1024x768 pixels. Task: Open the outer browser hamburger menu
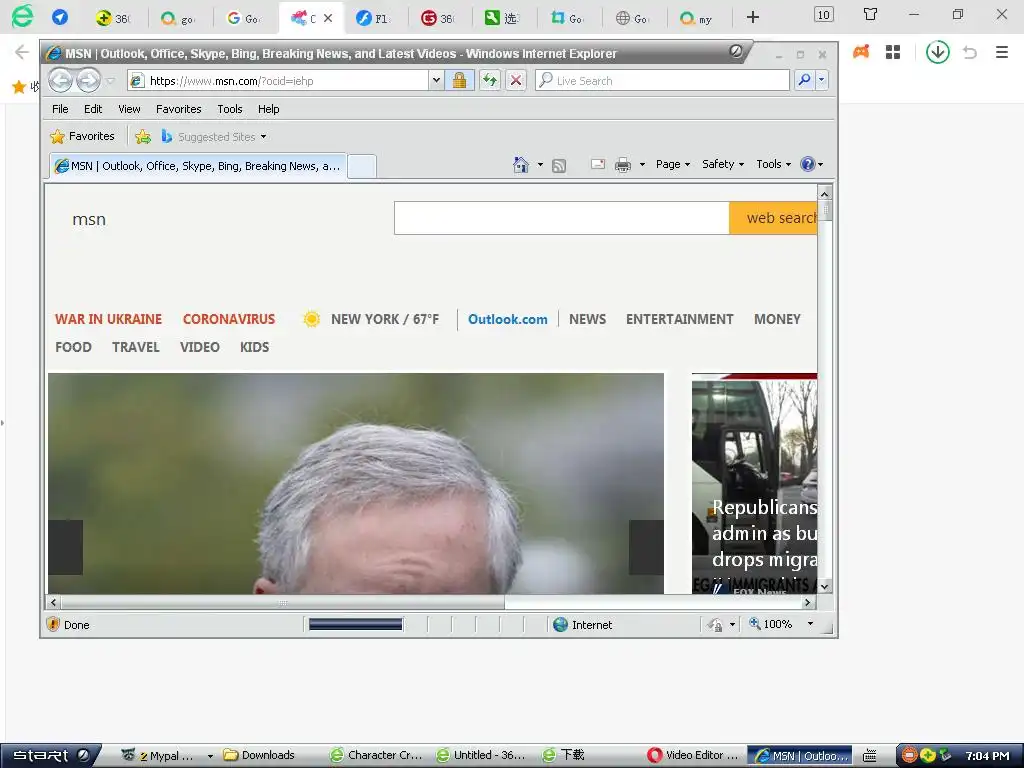pos(1002,52)
